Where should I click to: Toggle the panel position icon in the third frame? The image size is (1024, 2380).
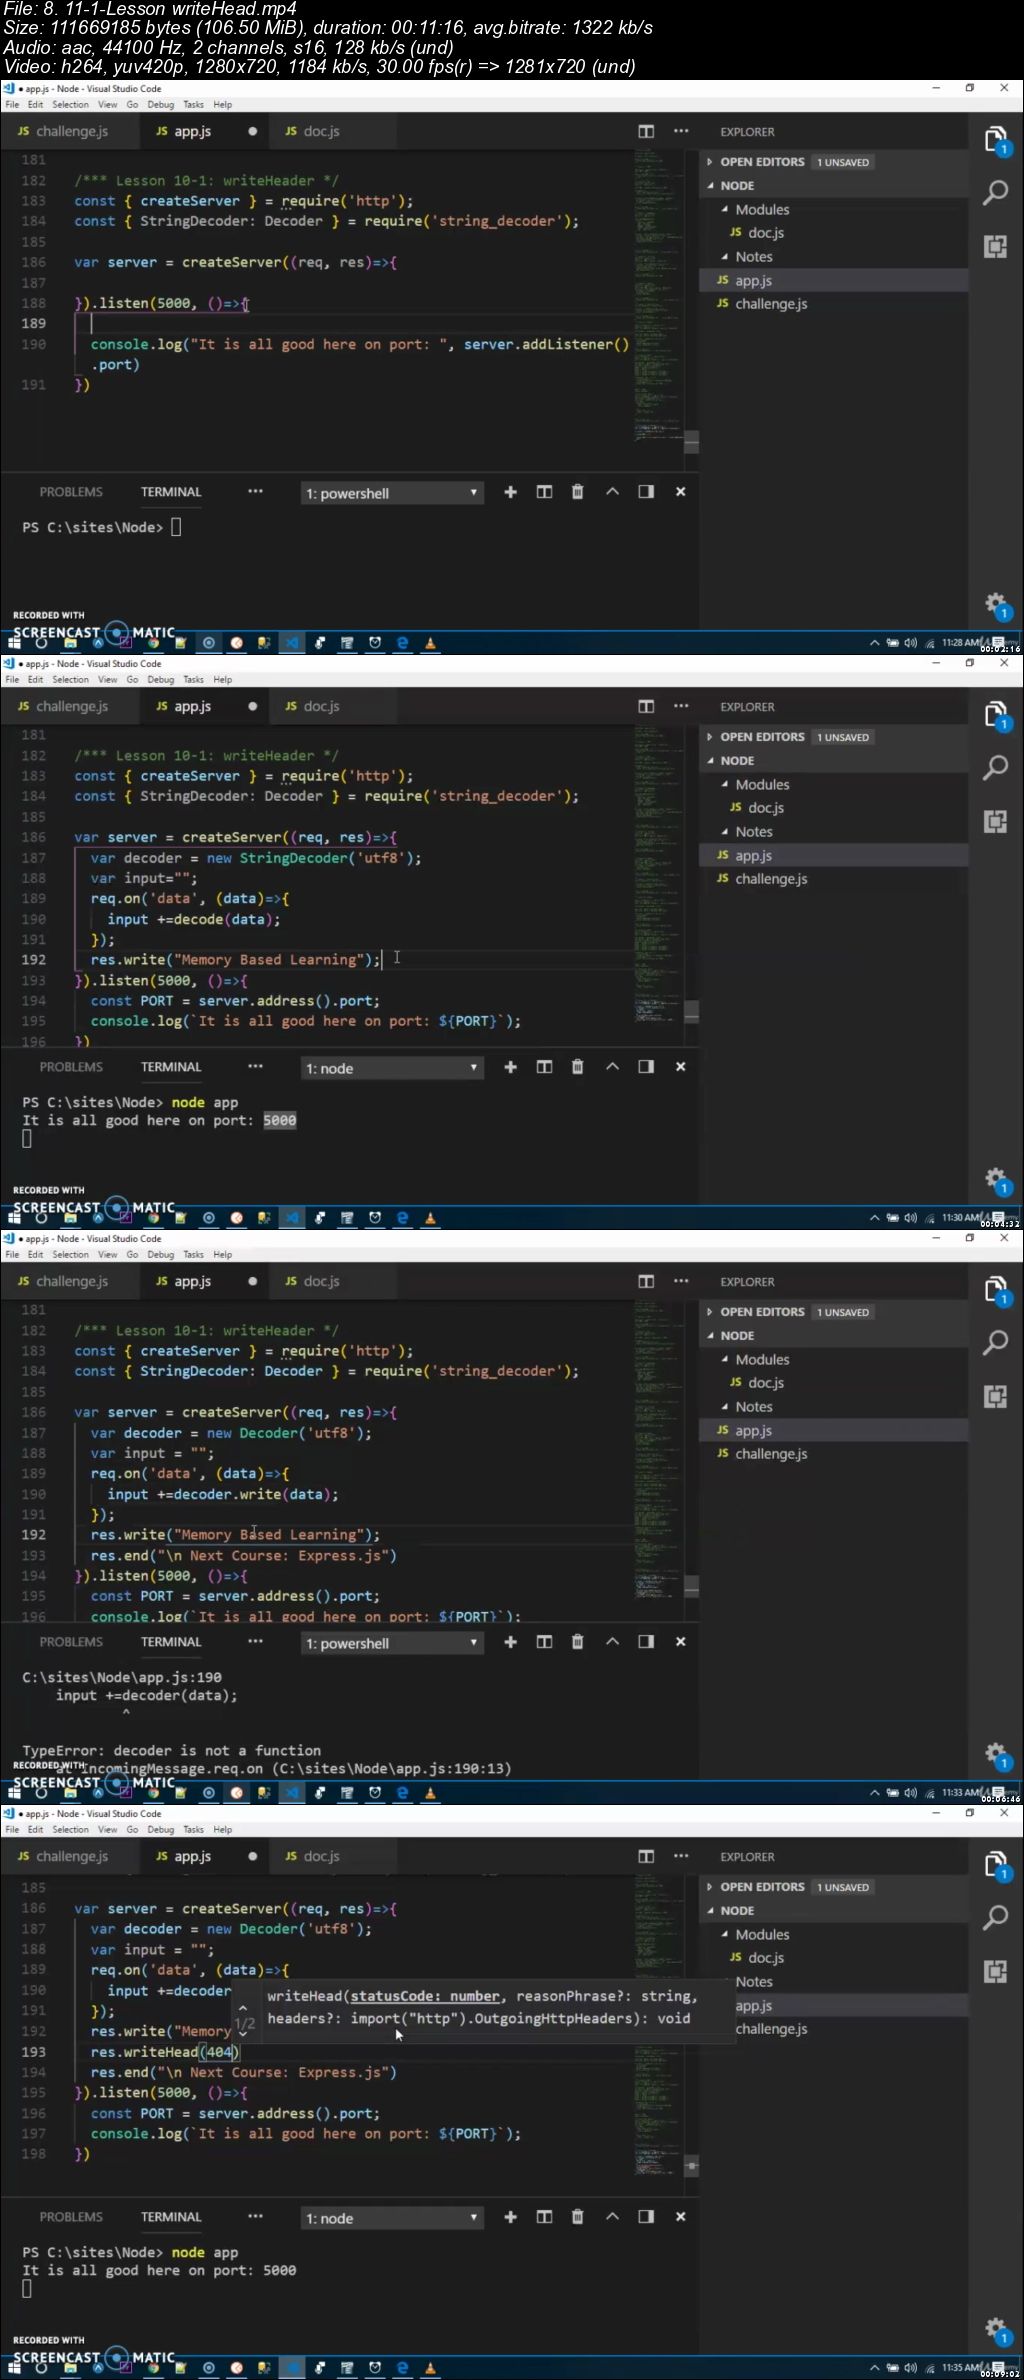[x=646, y=1642]
